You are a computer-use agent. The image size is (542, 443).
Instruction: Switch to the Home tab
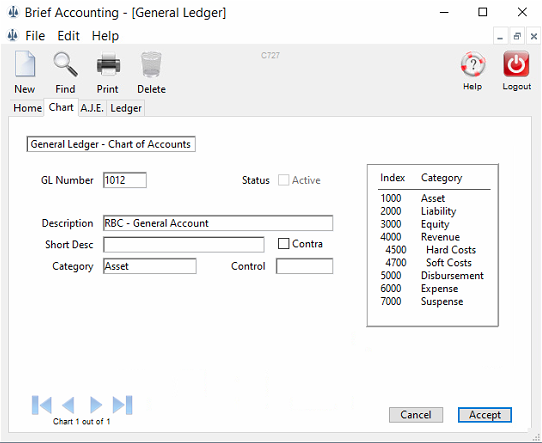27,108
